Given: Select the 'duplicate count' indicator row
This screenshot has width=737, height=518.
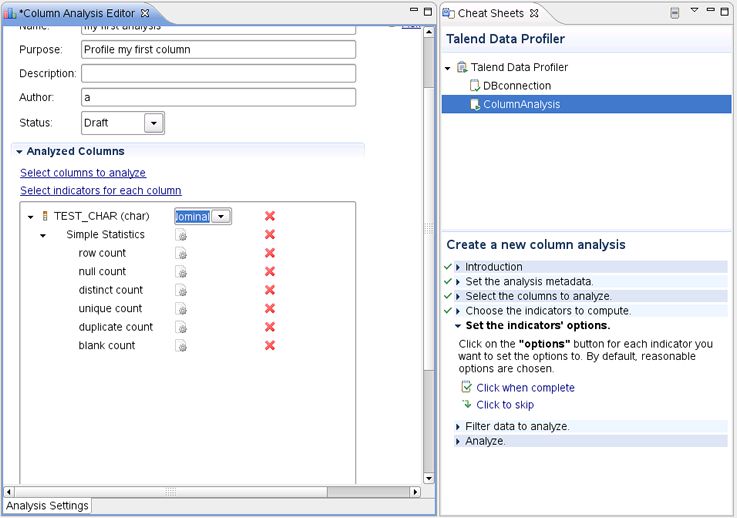Looking at the screenshot, I should point(116,327).
